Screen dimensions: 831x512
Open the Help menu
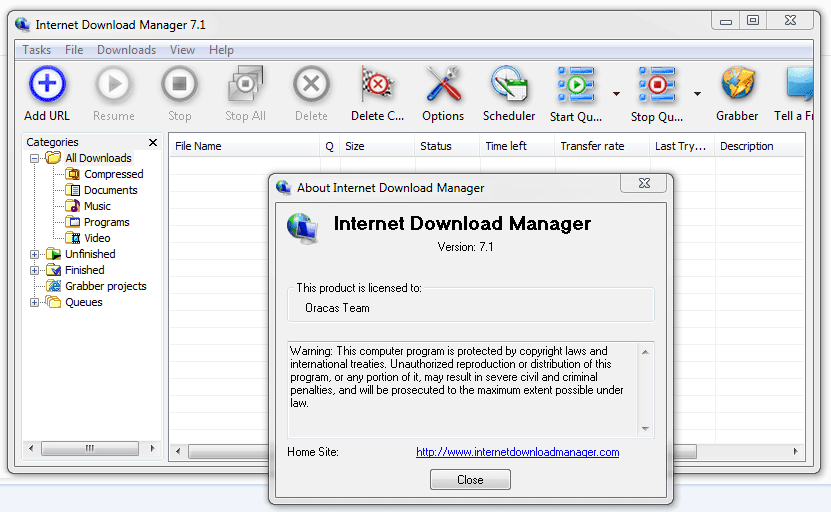221,50
